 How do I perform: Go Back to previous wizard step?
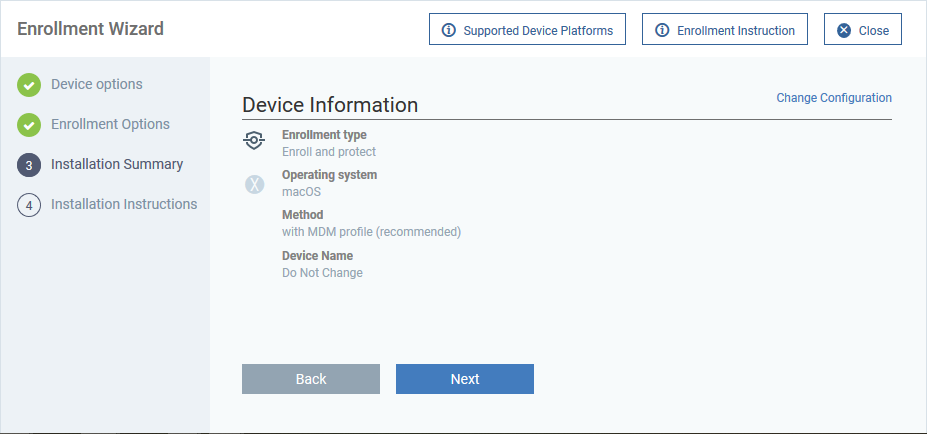click(x=311, y=379)
